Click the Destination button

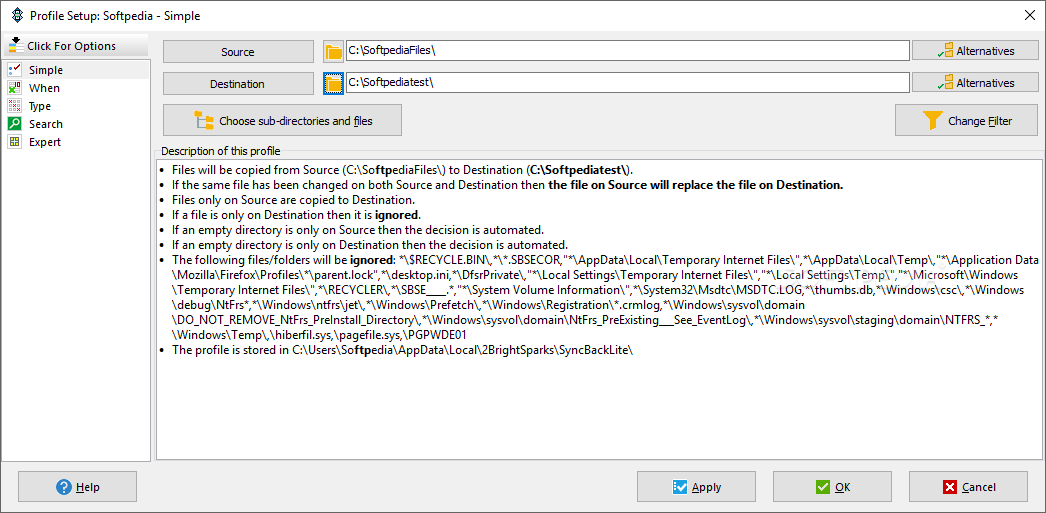tap(238, 83)
